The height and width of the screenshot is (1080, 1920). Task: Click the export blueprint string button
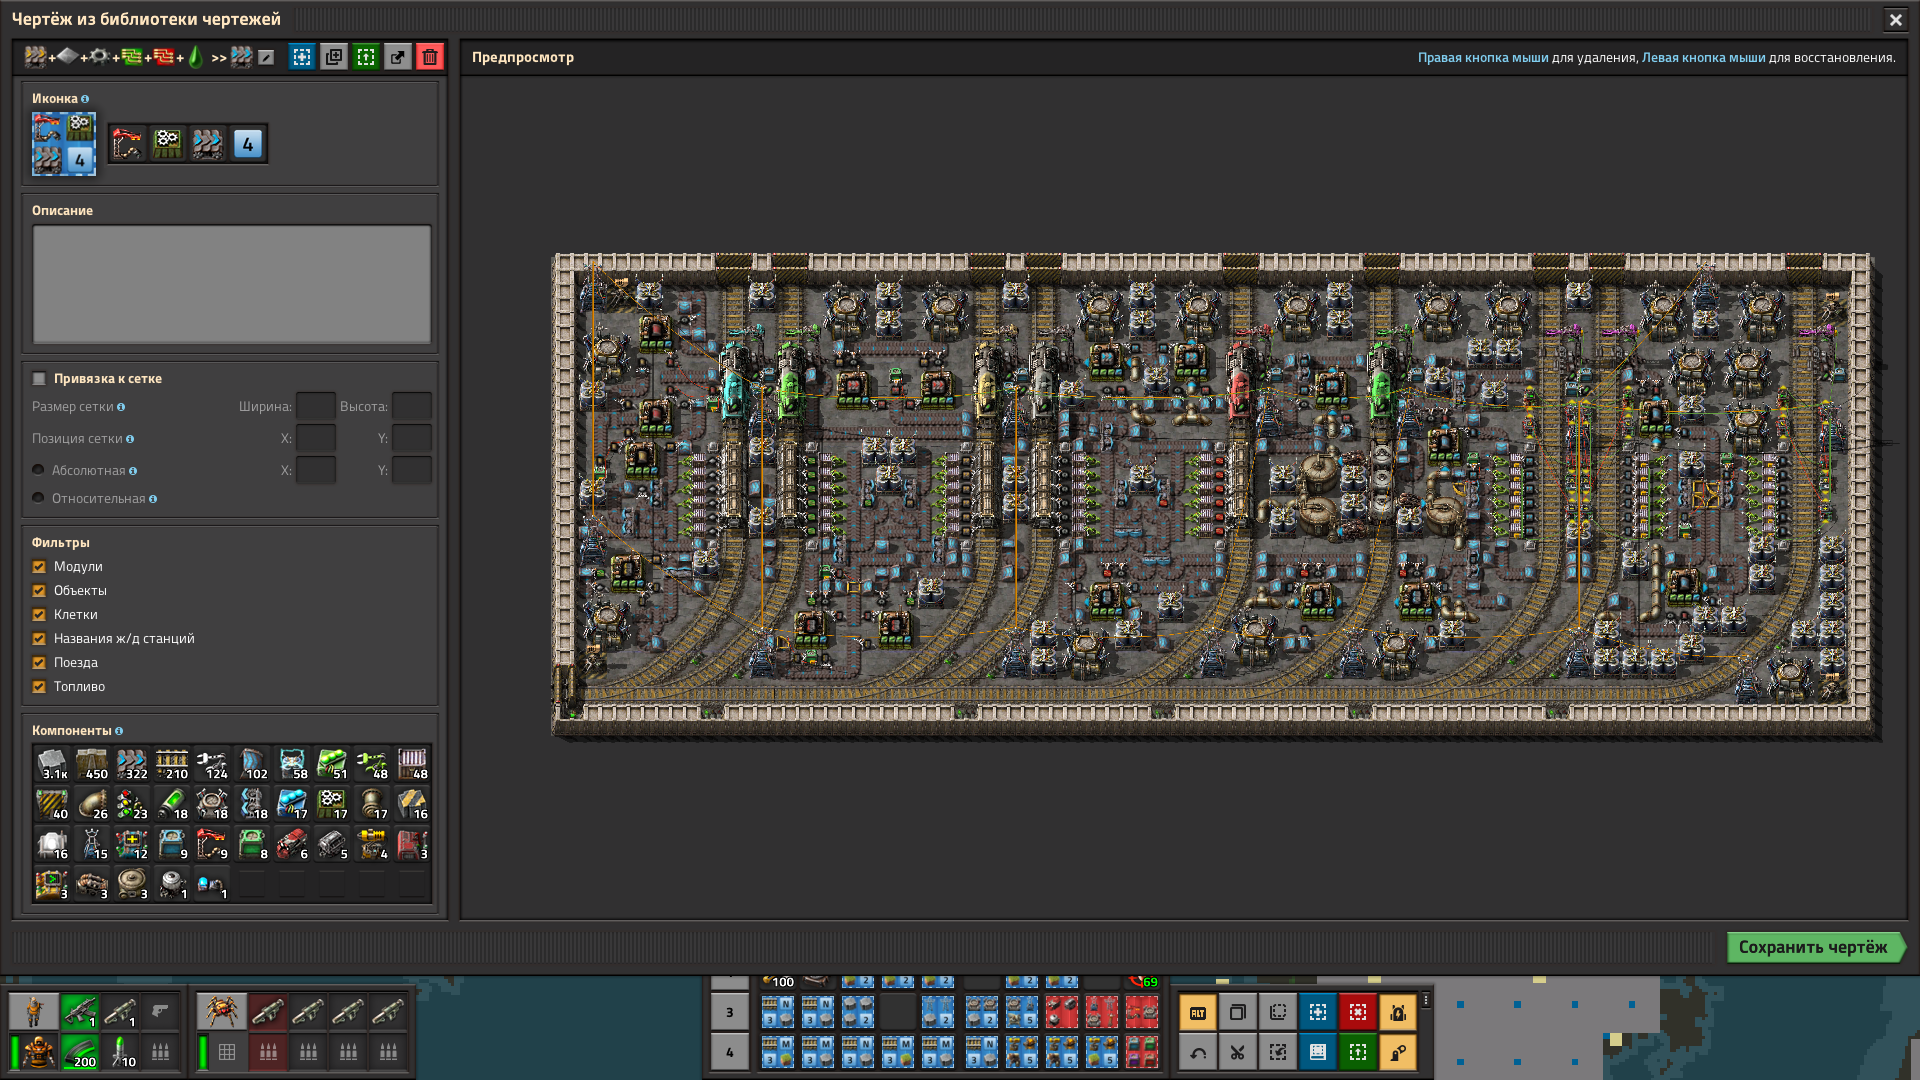tap(398, 57)
